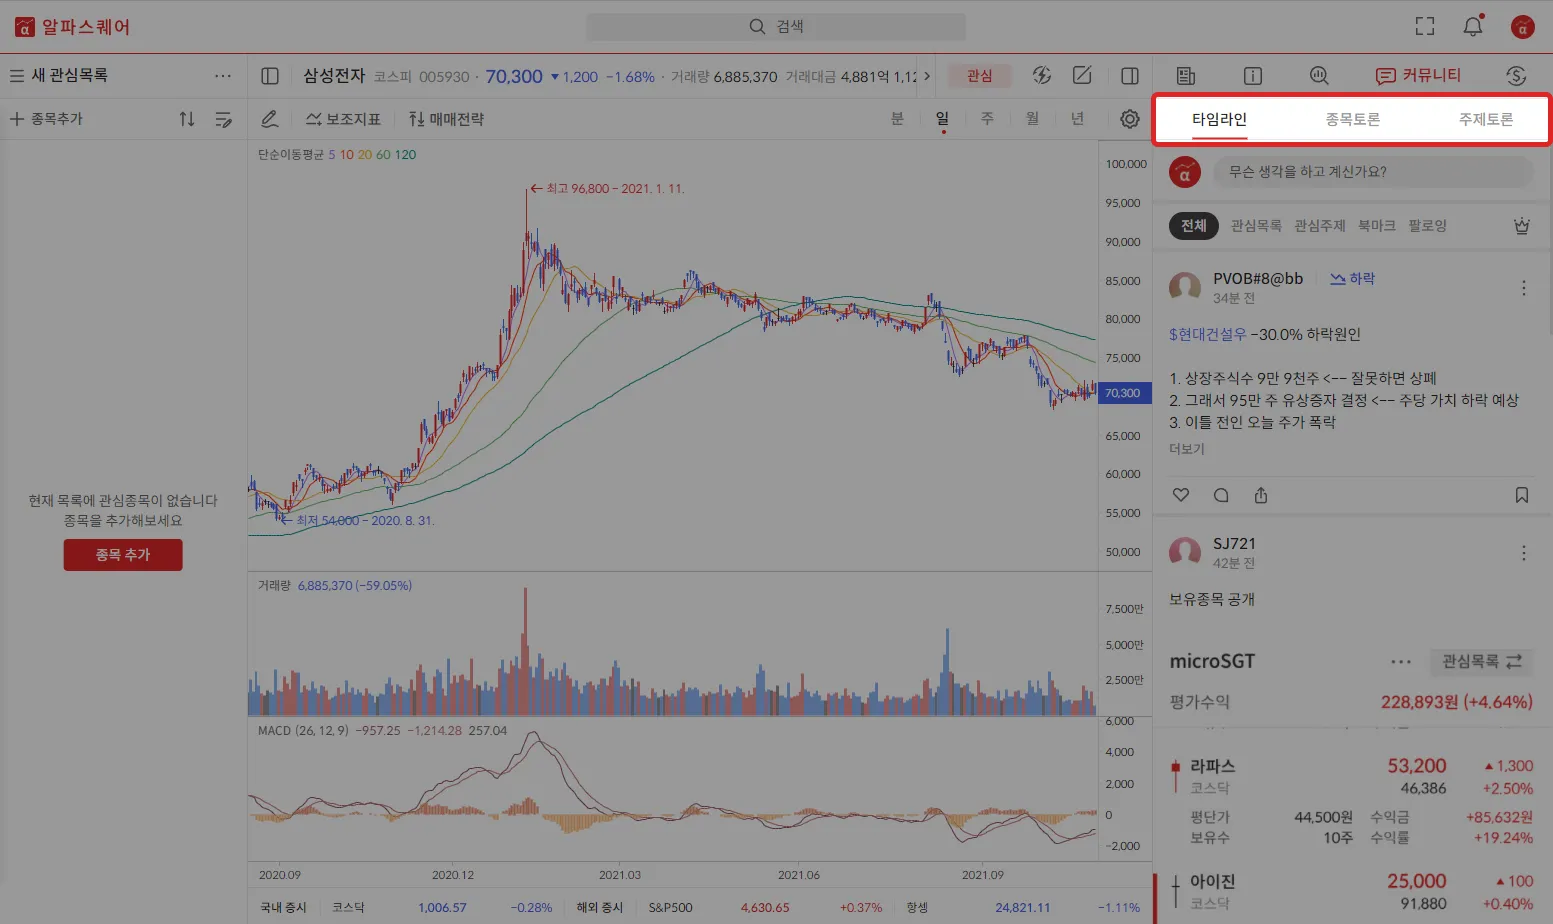The height and width of the screenshot is (924, 1553).
Task: Select the 관심목록 feed filter
Action: pos(1256,226)
